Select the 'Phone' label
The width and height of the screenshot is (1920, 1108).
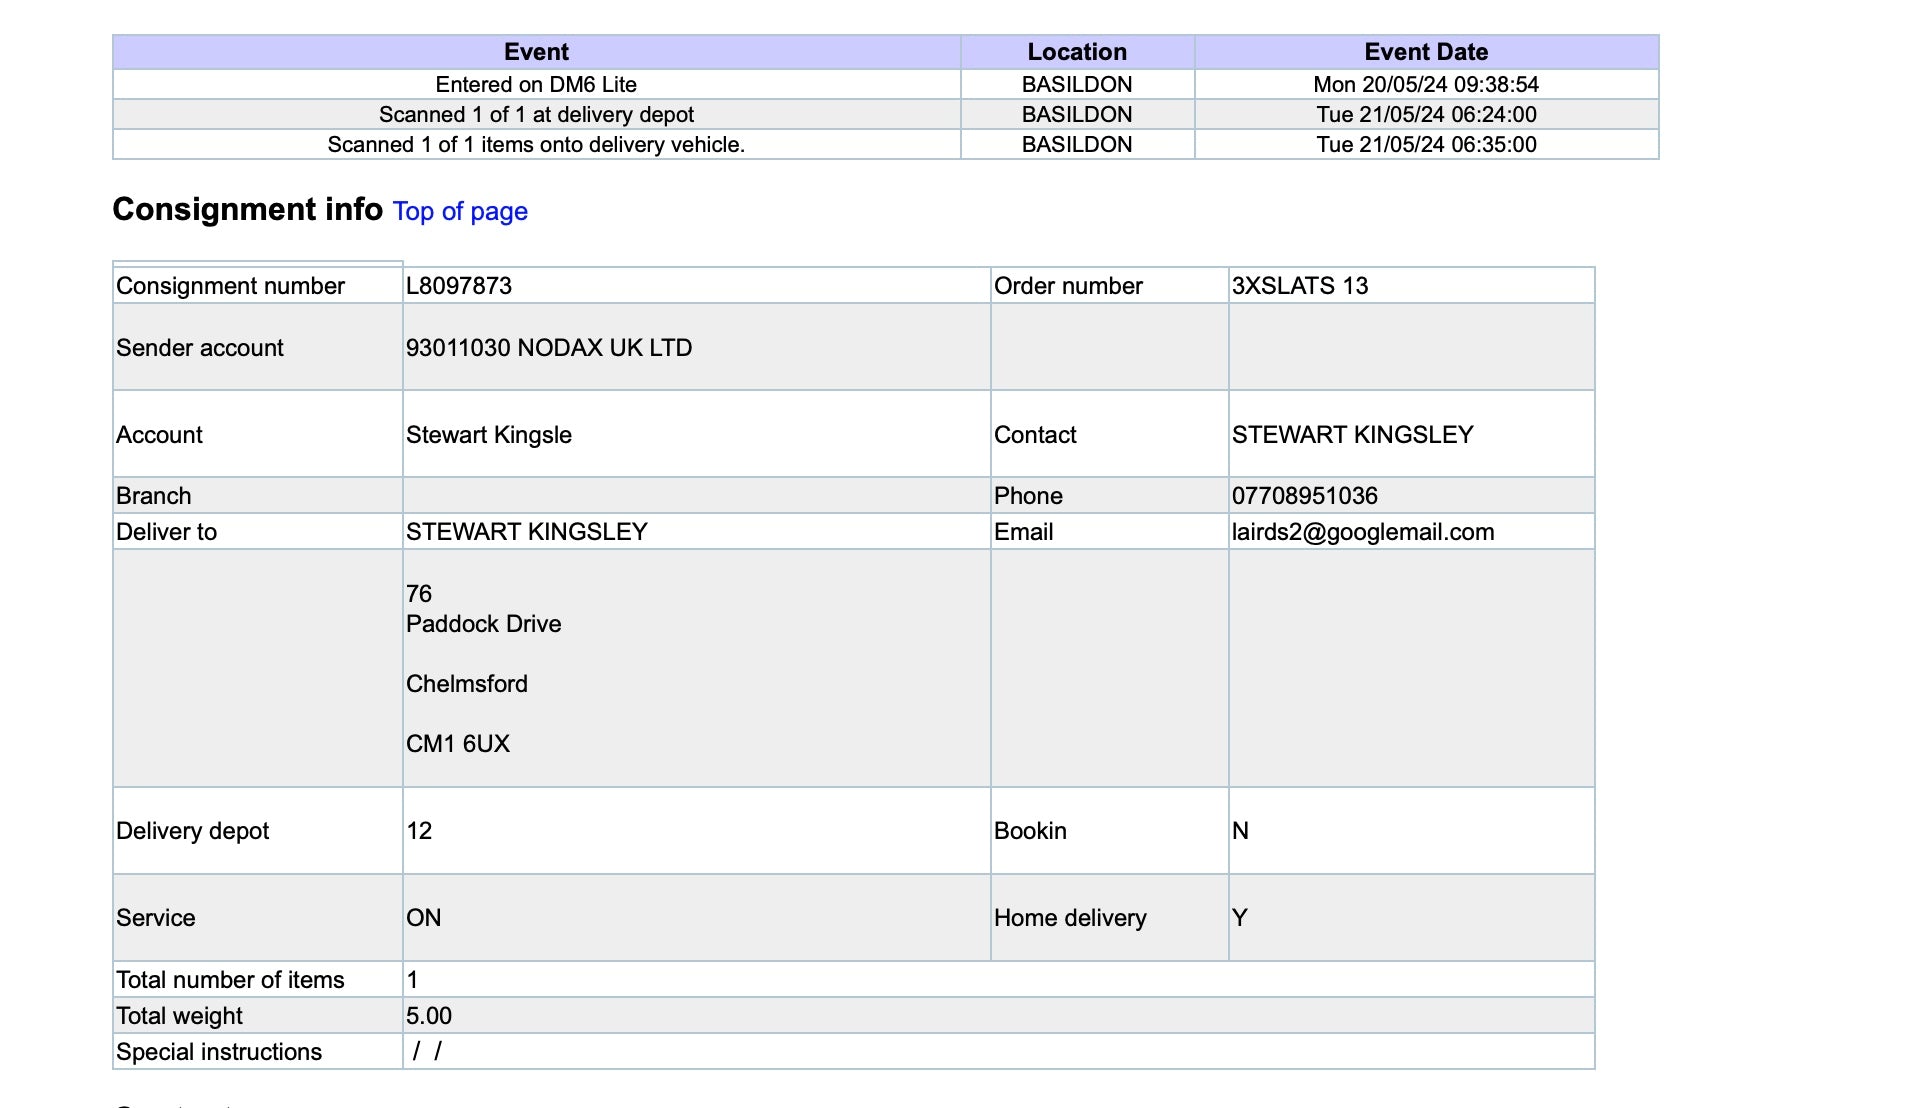coord(1028,496)
